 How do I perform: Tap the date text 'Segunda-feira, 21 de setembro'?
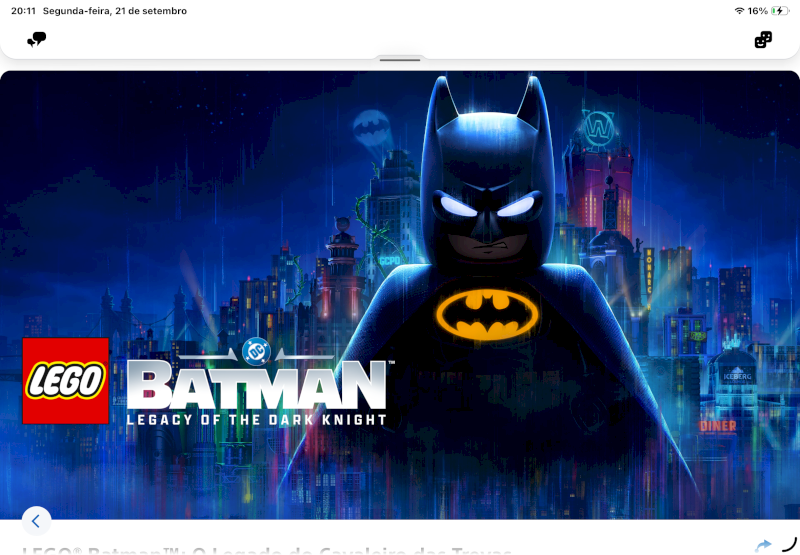coord(115,11)
